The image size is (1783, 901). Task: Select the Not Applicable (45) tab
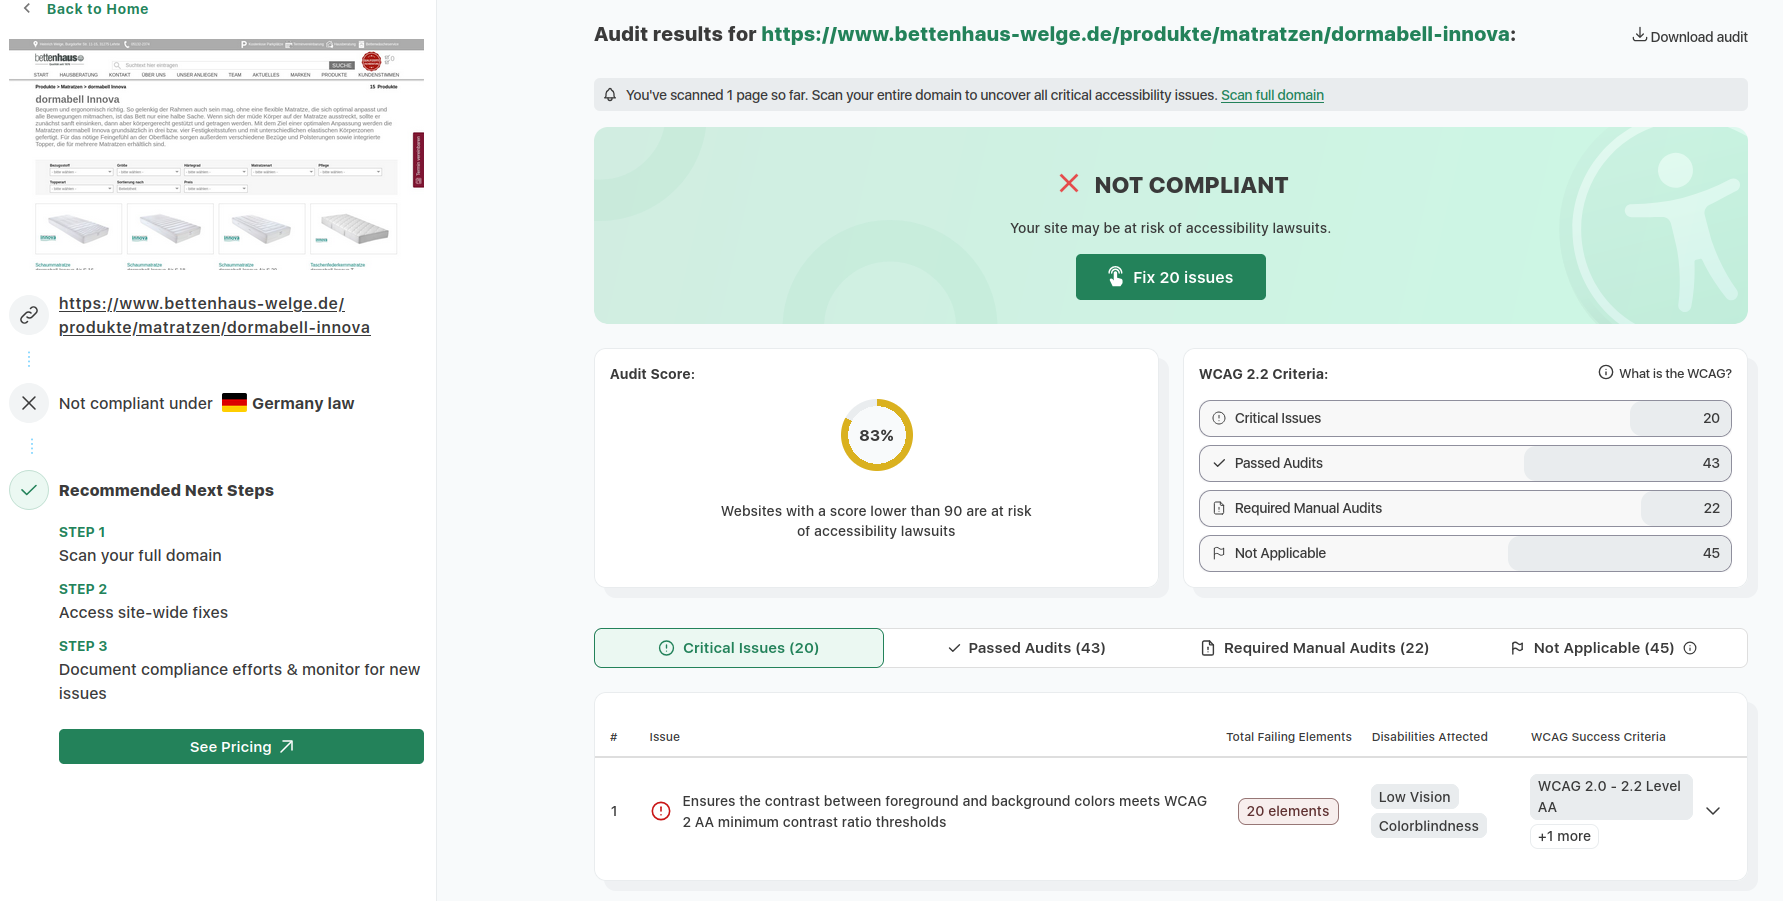click(1592, 648)
